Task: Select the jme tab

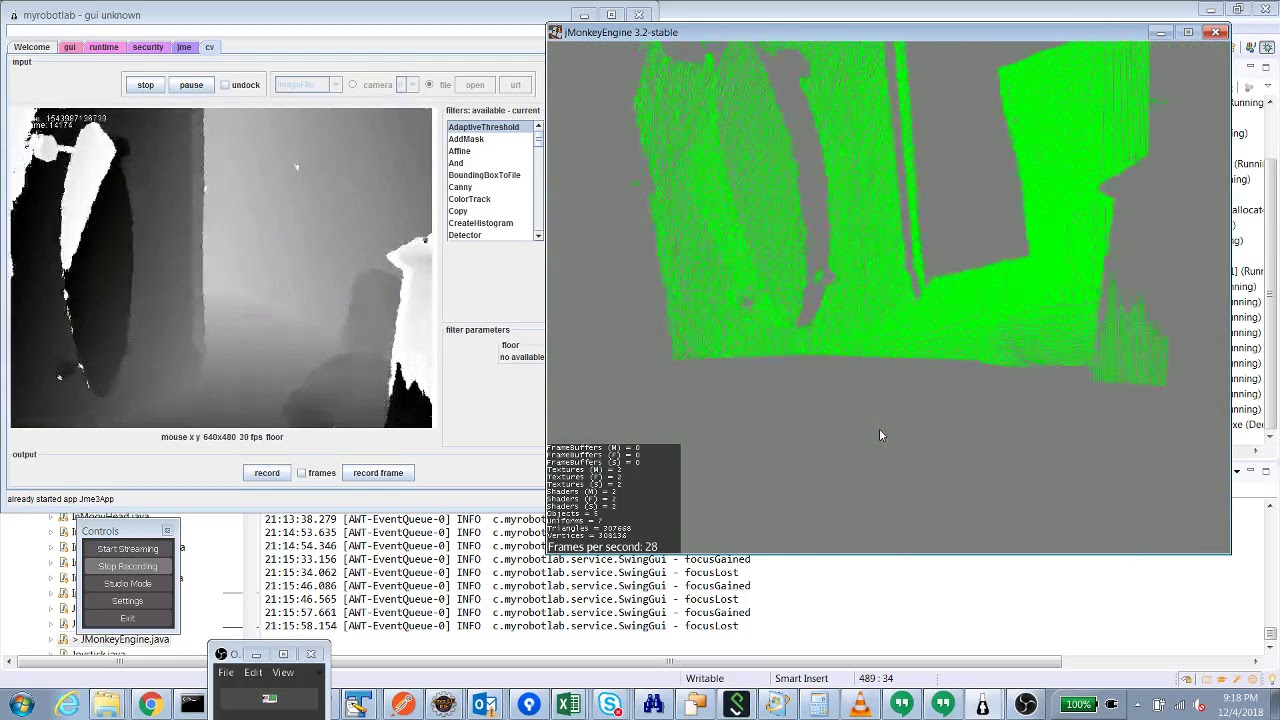Action: click(184, 47)
